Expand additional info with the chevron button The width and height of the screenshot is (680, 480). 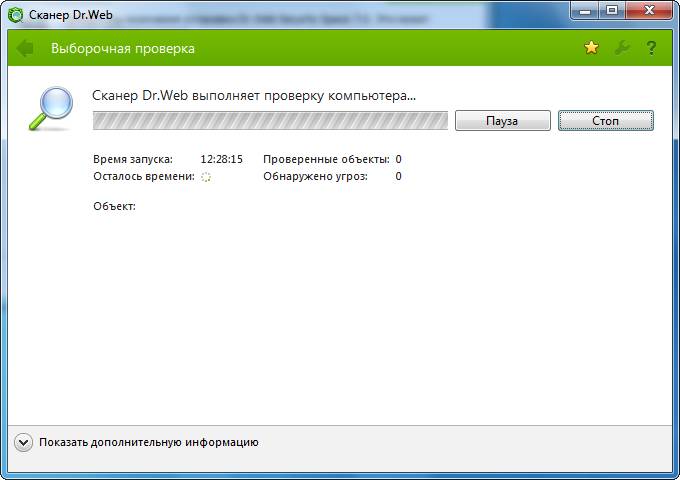(23, 443)
